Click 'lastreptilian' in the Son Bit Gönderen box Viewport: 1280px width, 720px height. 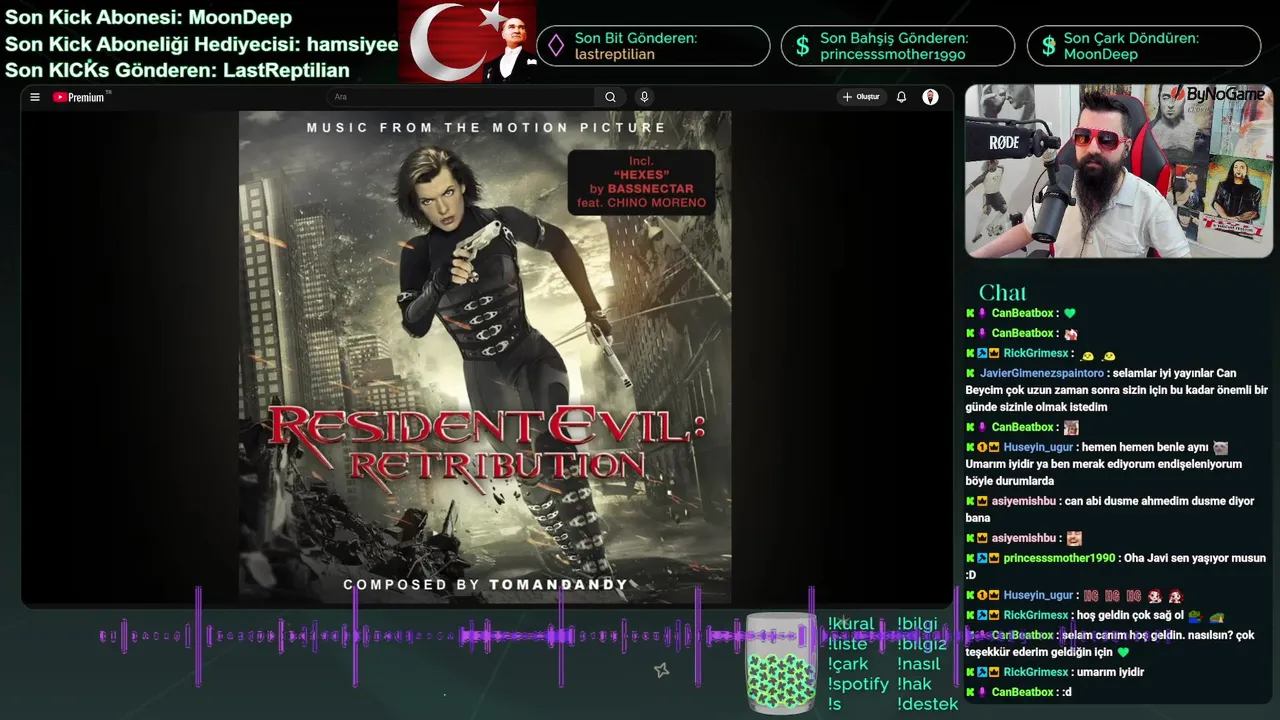pos(614,54)
